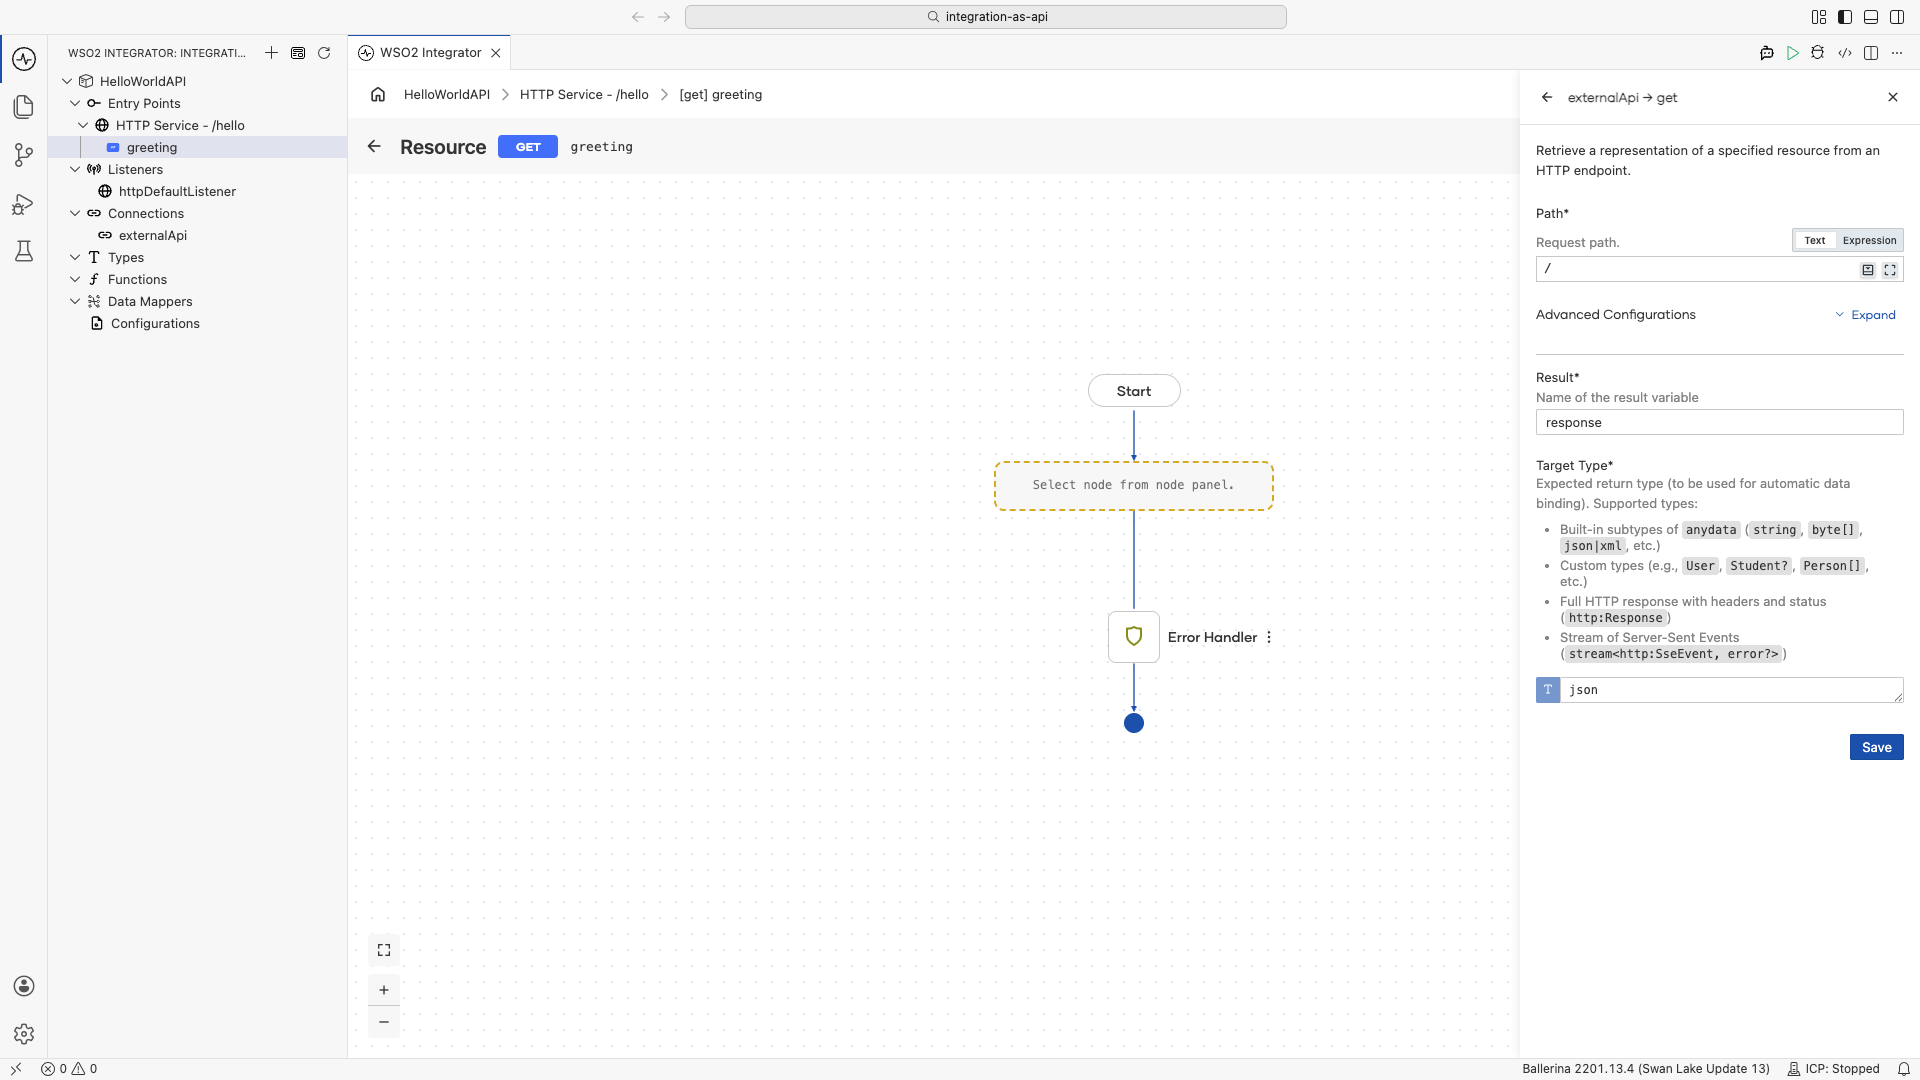Click HelloWorldAPI in the breadcrumb
Viewport: 1920px width, 1080px height.
(447, 94)
